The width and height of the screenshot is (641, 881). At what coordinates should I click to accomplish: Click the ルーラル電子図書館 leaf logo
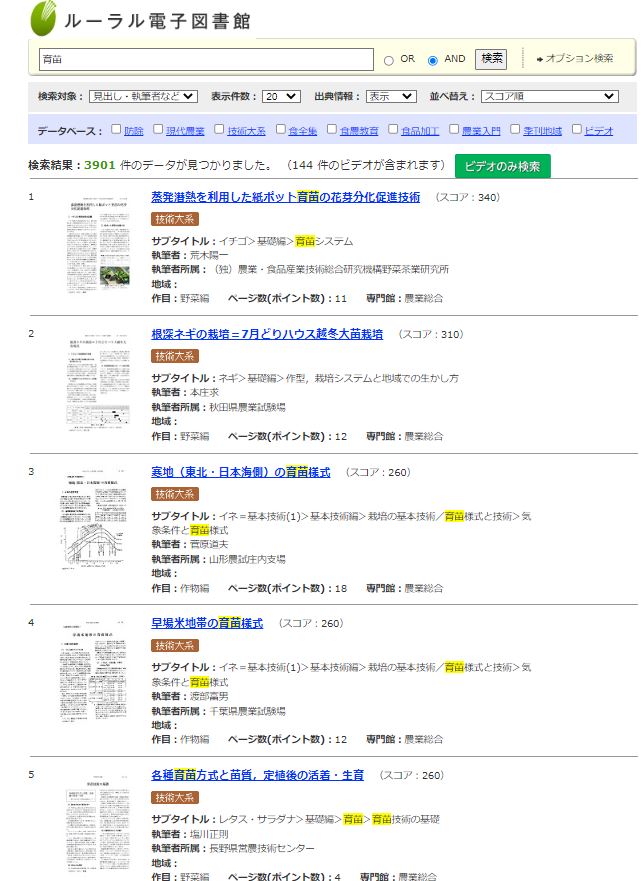[43, 19]
